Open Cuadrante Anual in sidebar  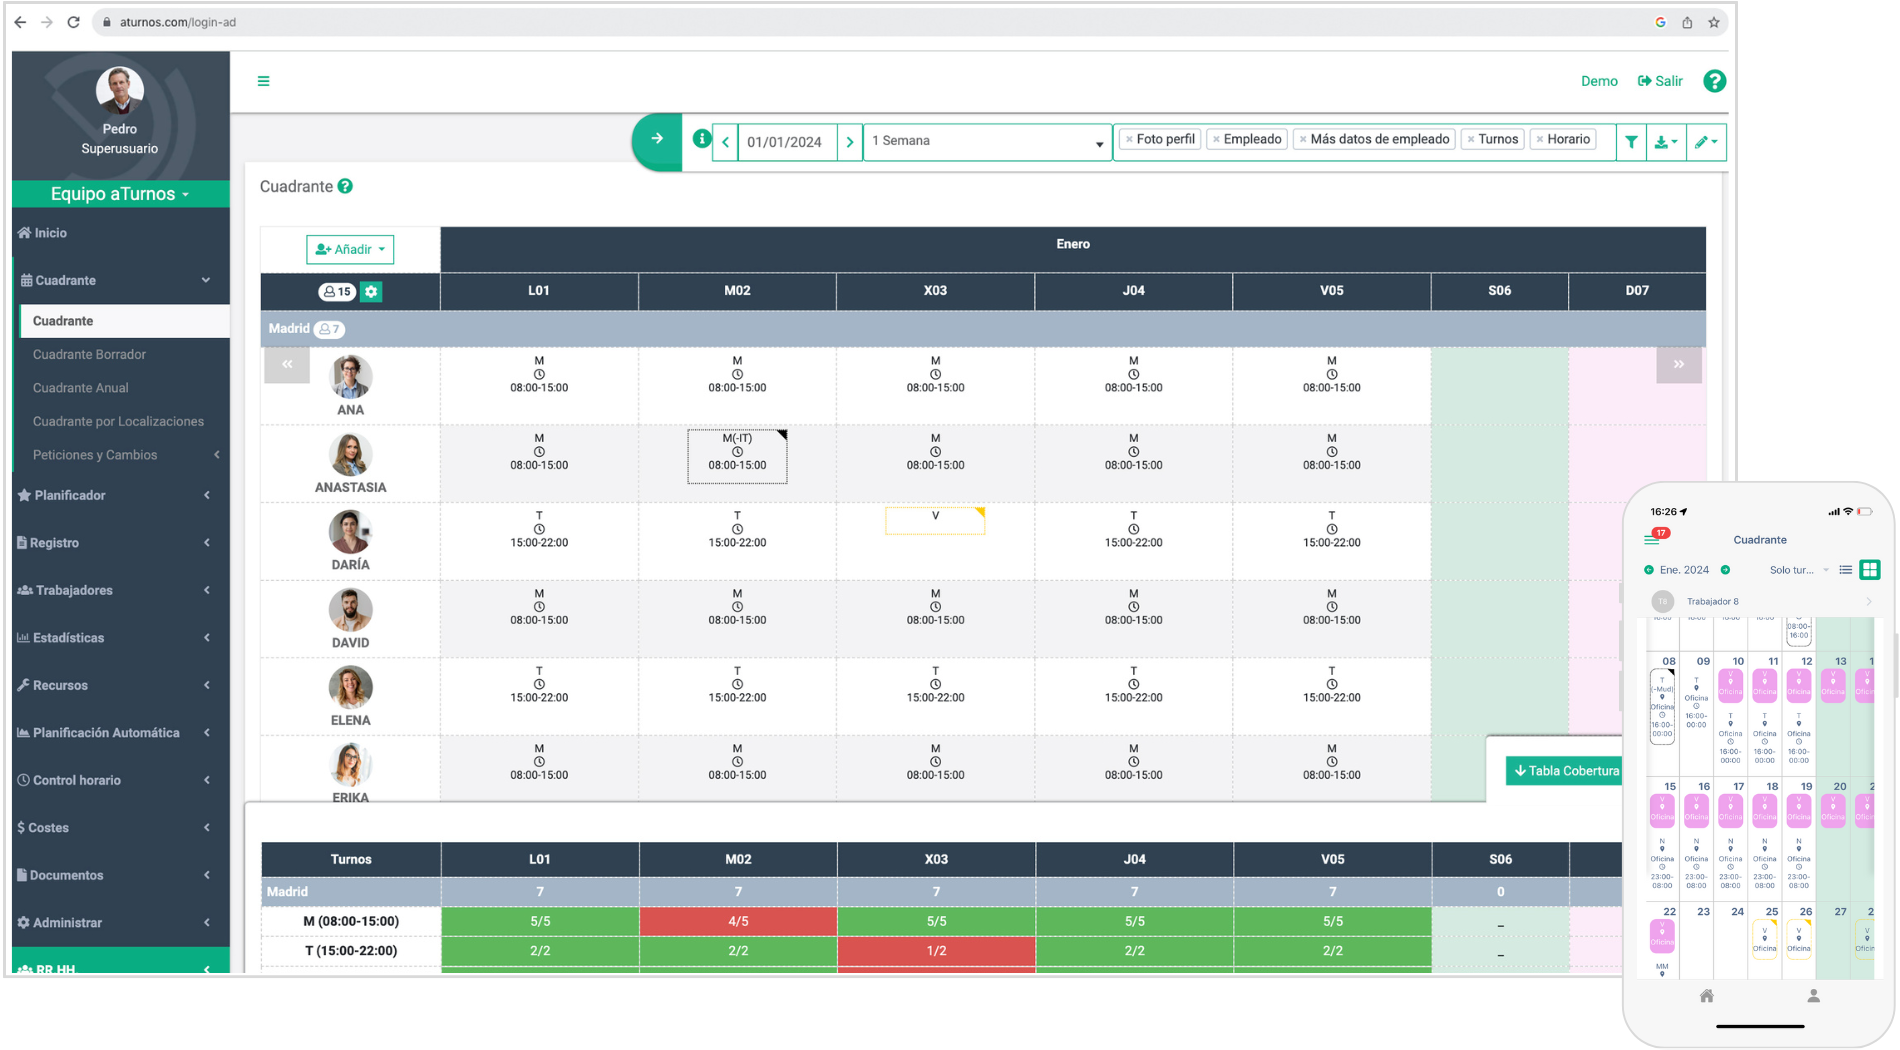(x=80, y=388)
